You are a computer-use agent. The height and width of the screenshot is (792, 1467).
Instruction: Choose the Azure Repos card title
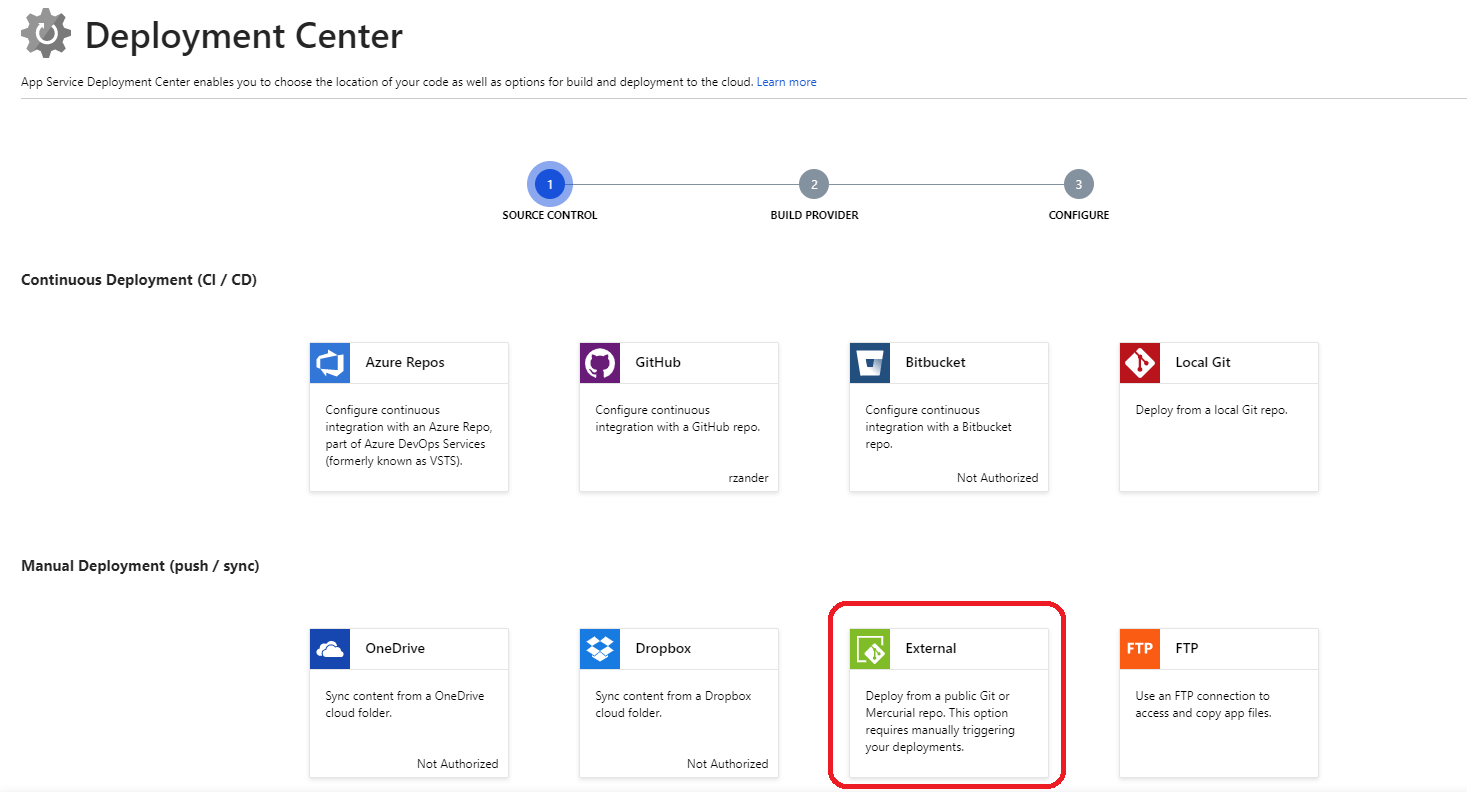point(405,363)
